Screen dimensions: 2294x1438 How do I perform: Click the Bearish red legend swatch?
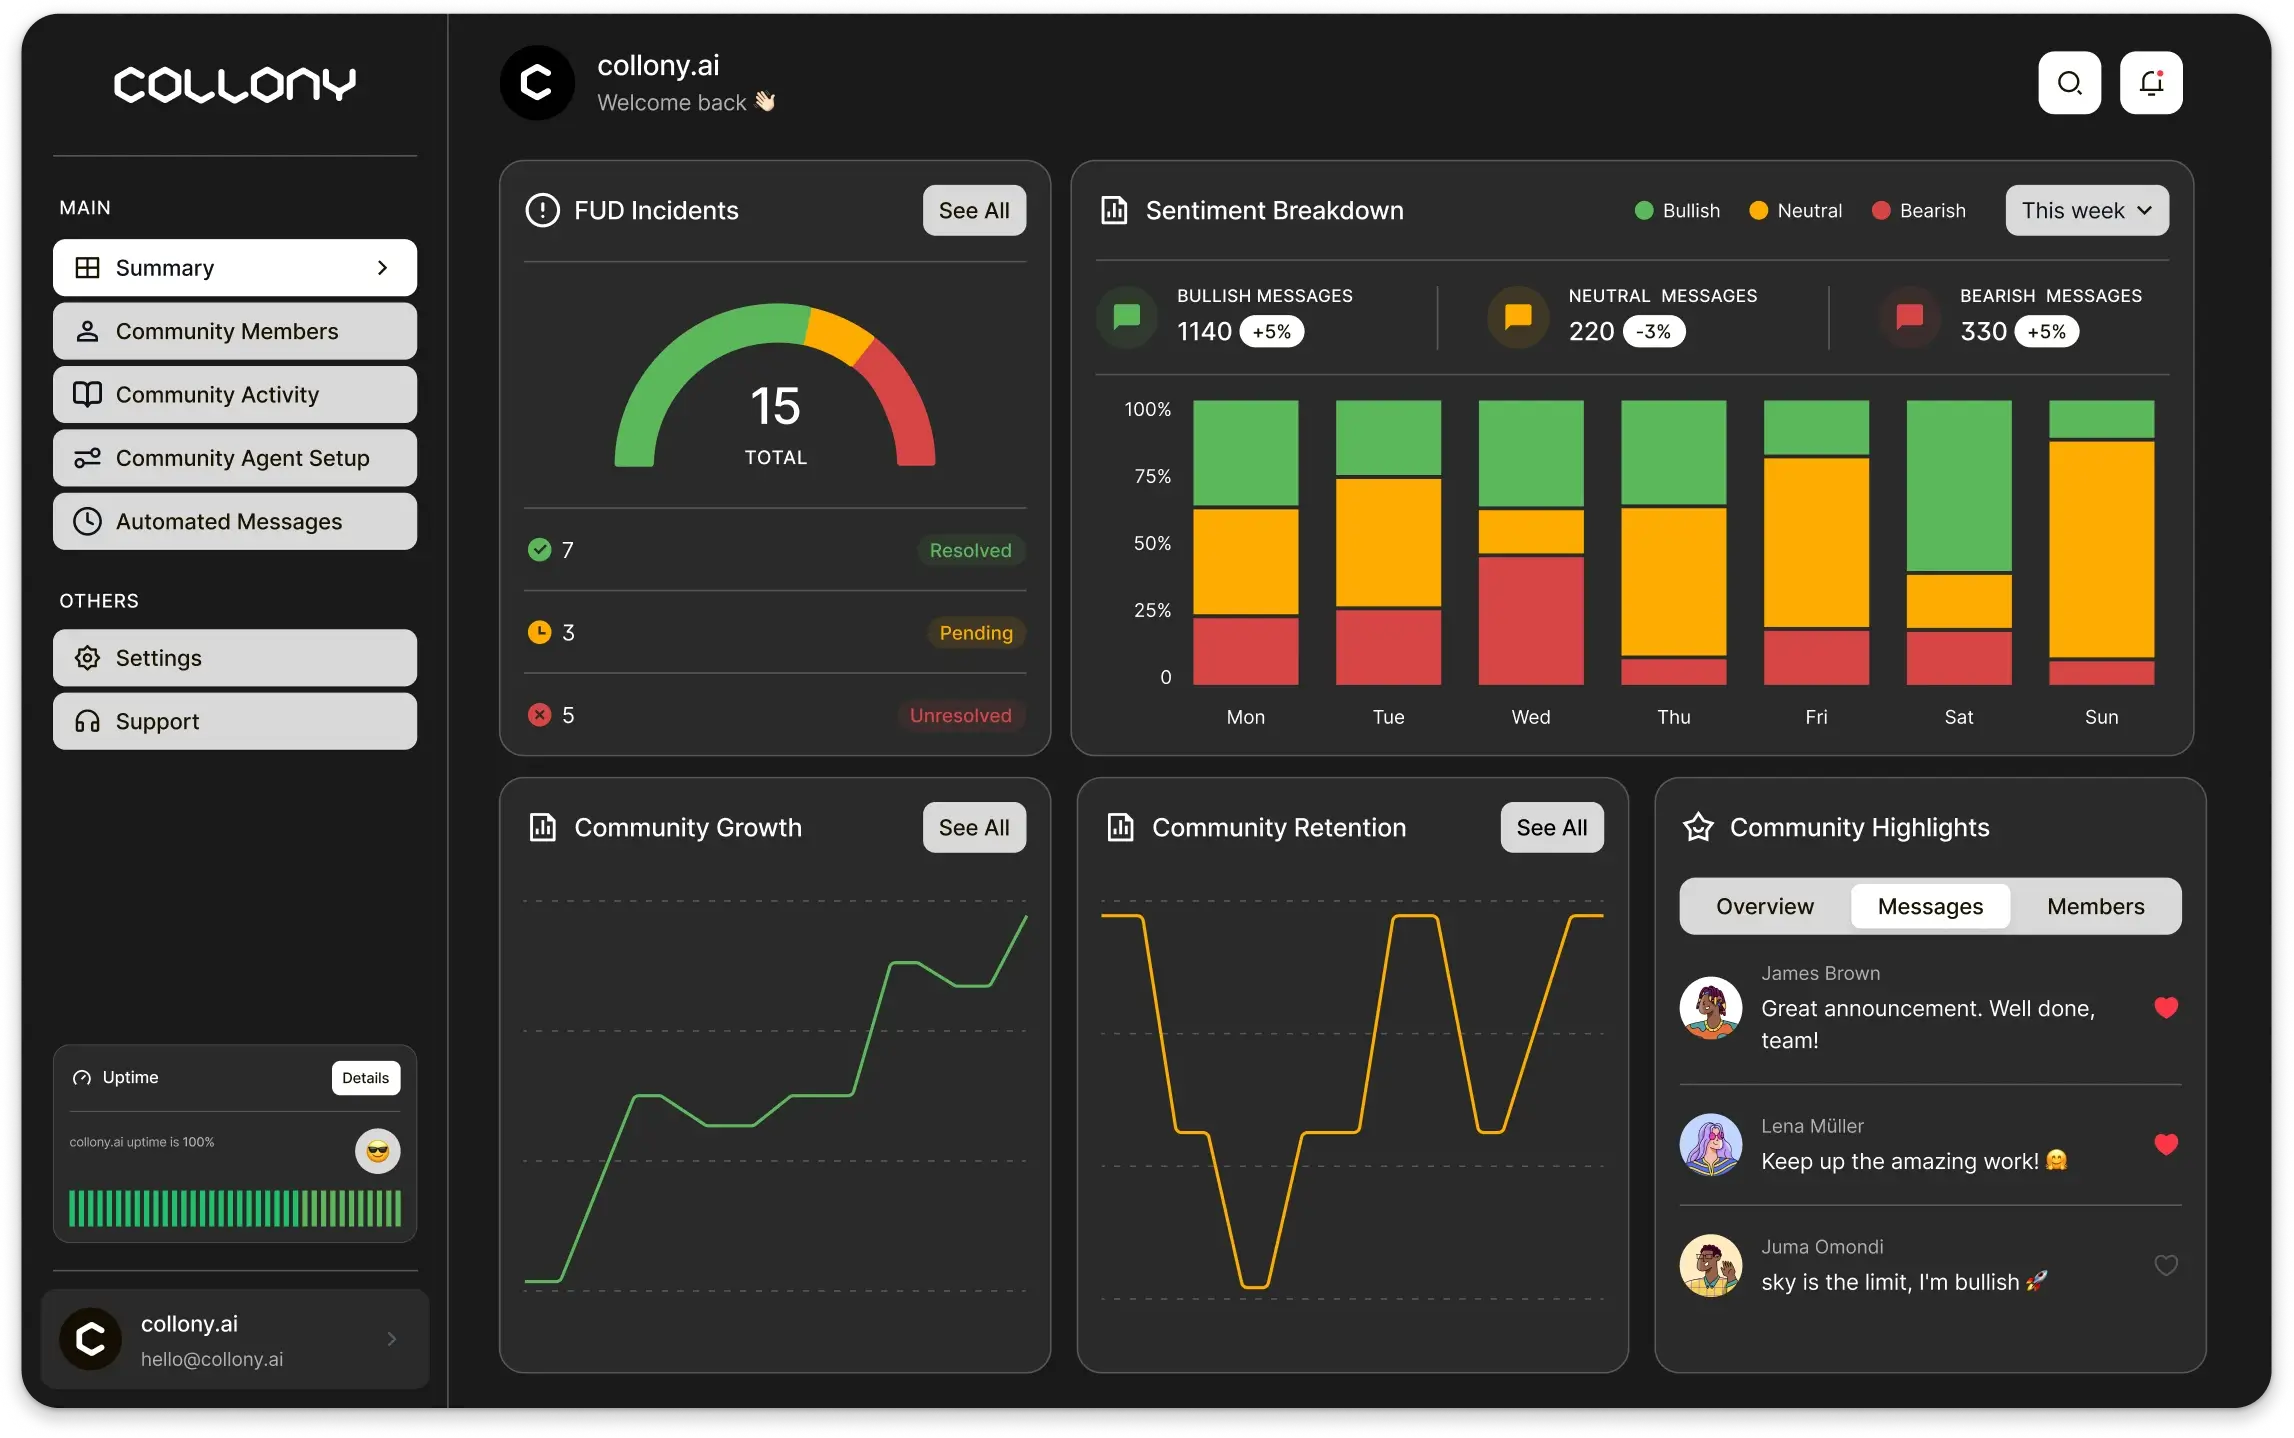tap(1881, 210)
